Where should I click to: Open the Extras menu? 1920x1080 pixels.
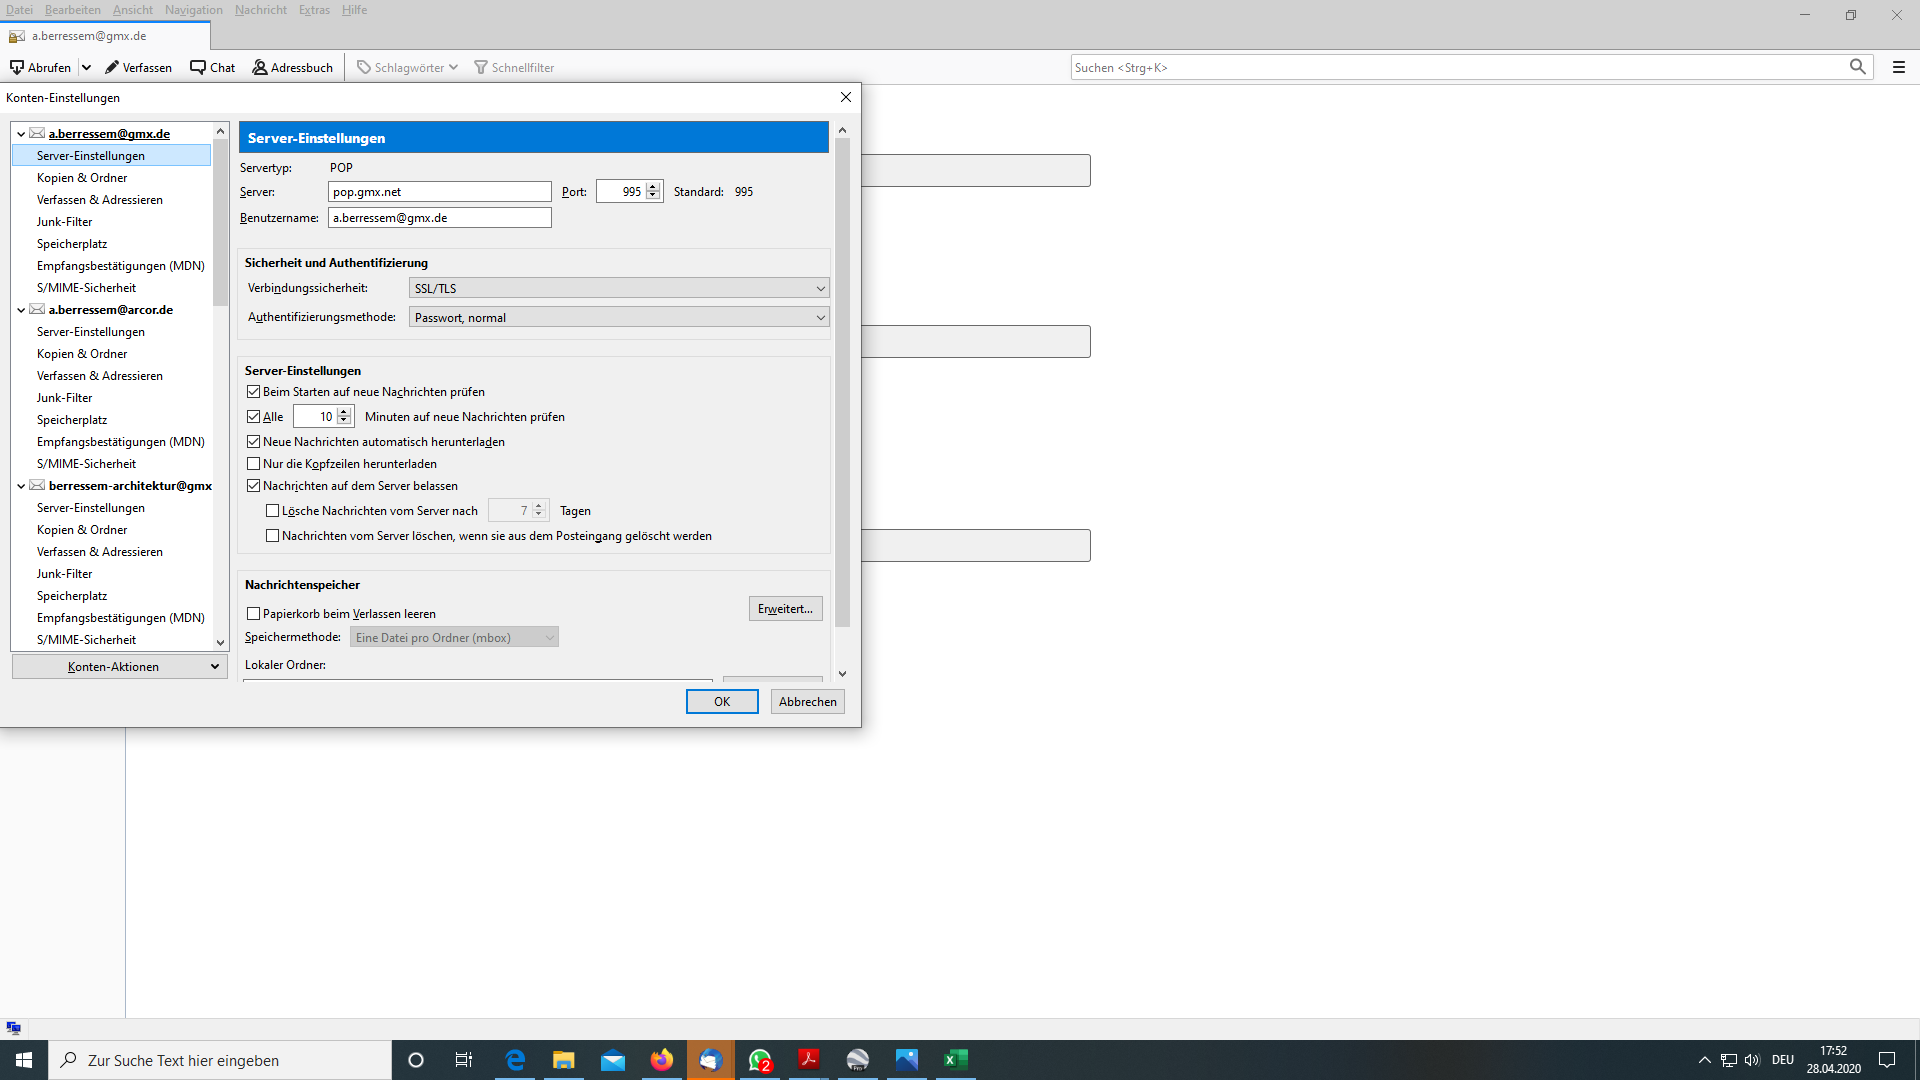tap(314, 10)
